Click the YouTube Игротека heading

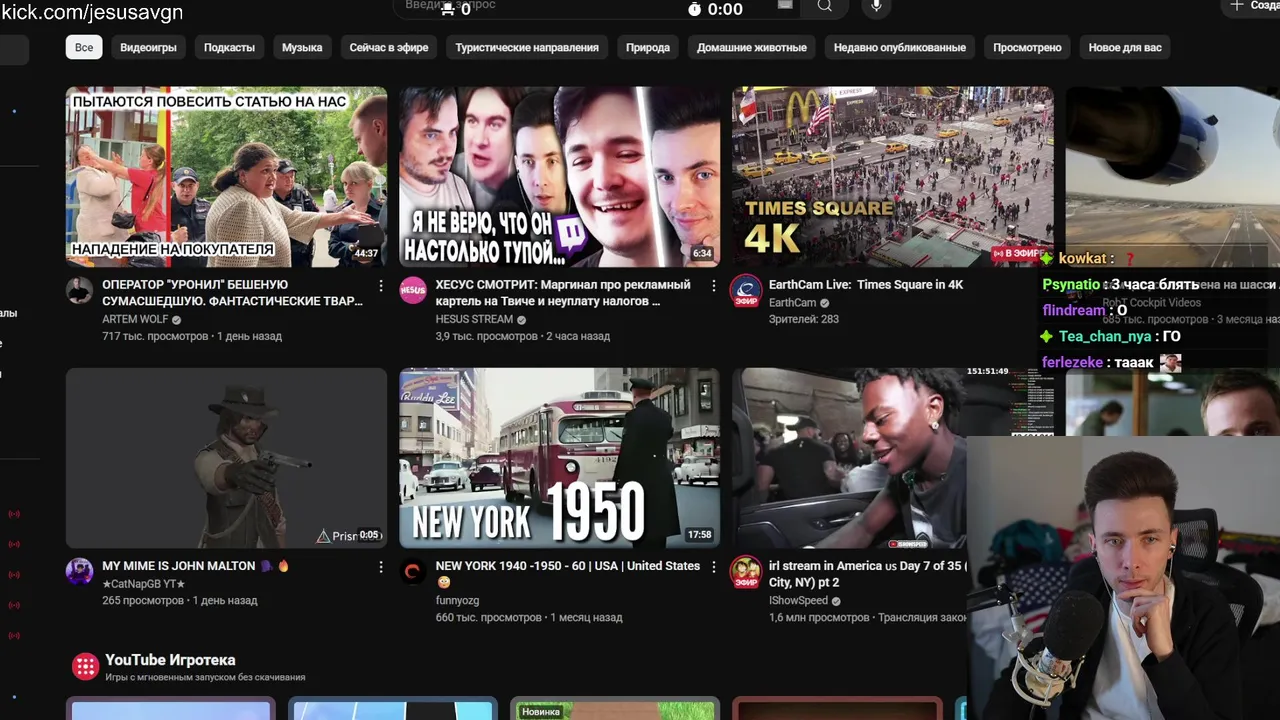point(170,660)
